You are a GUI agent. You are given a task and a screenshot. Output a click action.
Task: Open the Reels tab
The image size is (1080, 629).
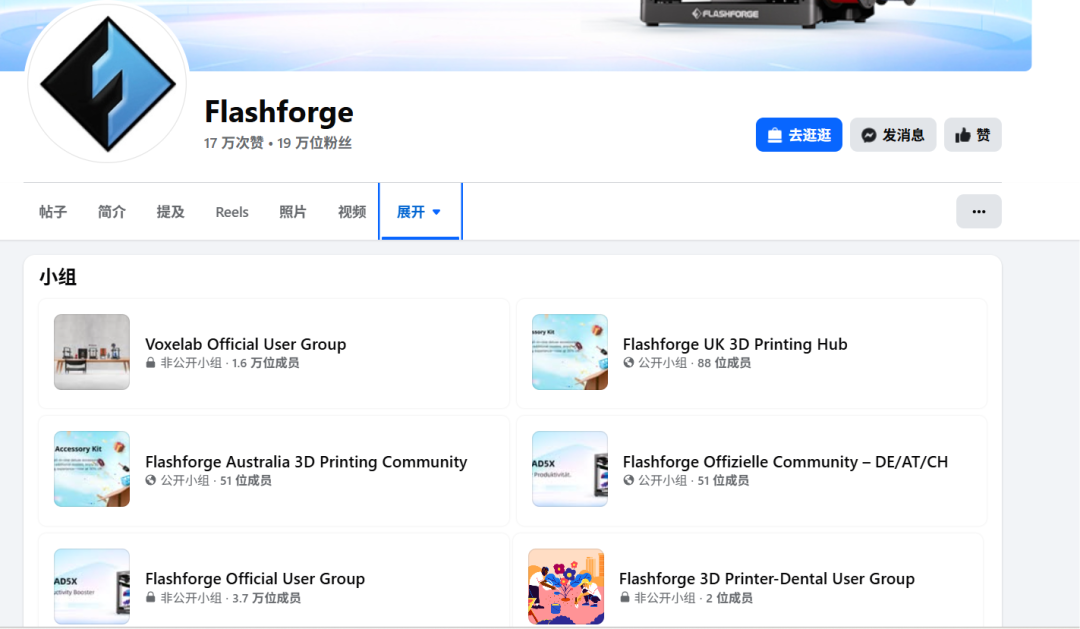click(232, 212)
